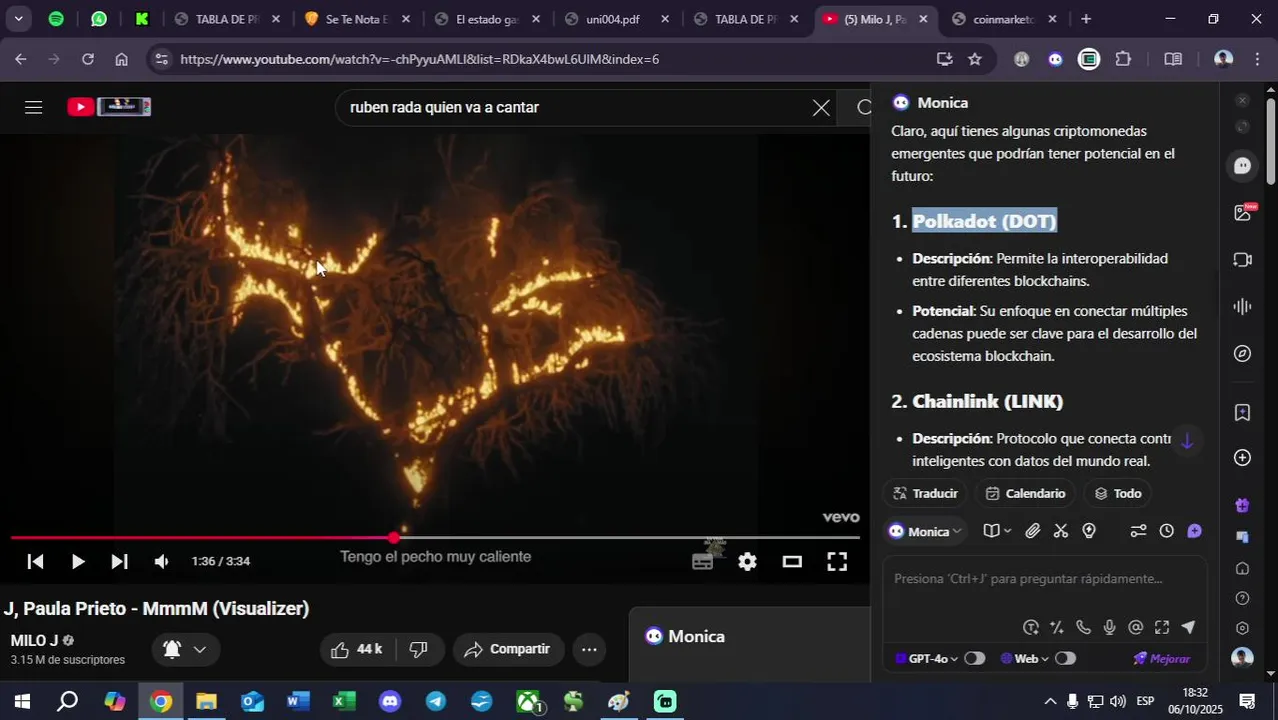Click the text formatting T icon in Monica input
The height and width of the screenshot is (720, 1278).
pos(1031,628)
